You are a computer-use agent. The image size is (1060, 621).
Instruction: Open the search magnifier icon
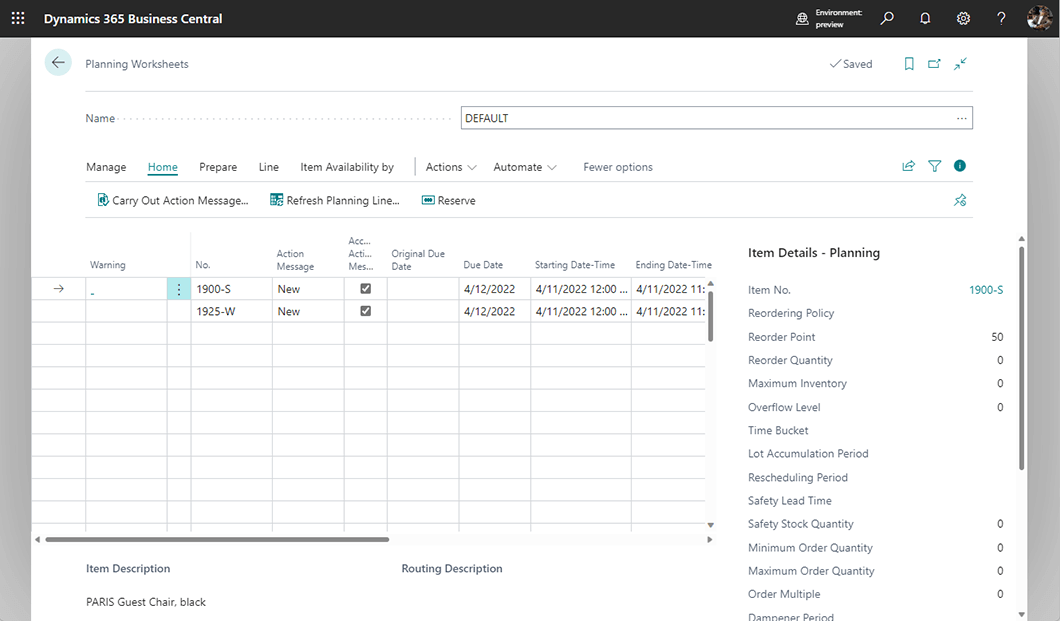pyautogui.click(x=887, y=19)
